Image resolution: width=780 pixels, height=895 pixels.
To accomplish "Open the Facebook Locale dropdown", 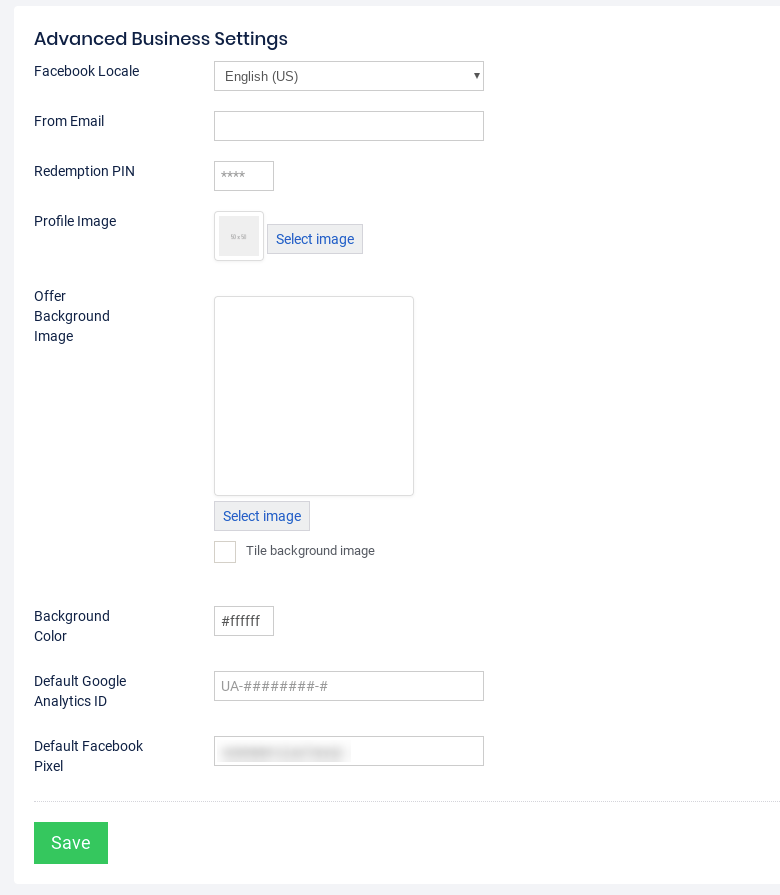I will click(x=348, y=76).
